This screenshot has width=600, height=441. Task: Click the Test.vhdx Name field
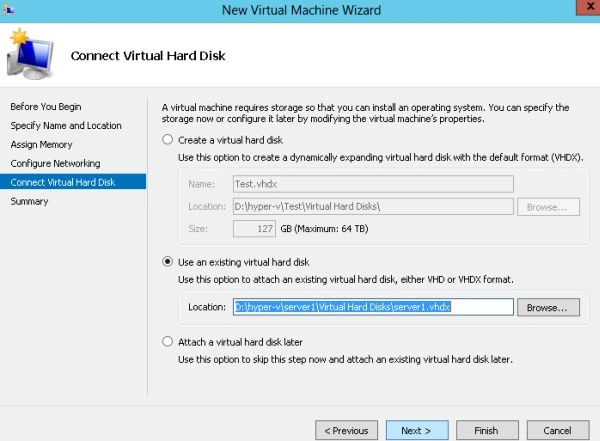pos(373,184)
